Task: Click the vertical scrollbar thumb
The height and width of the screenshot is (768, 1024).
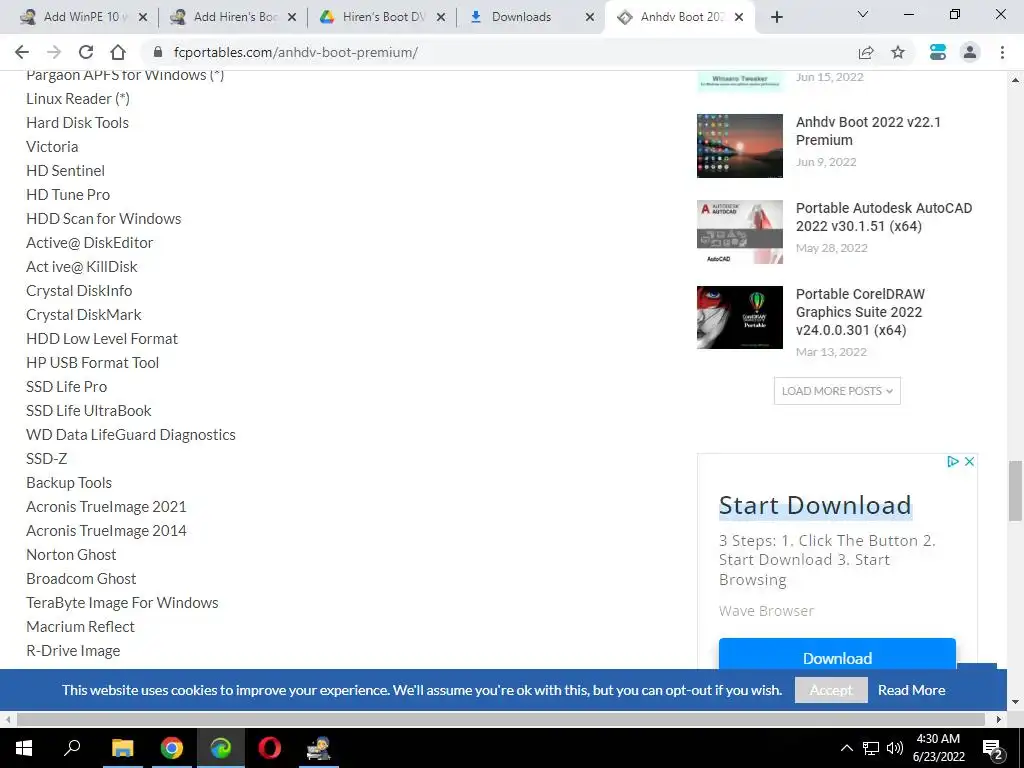Action: [x=1015, y=491]
